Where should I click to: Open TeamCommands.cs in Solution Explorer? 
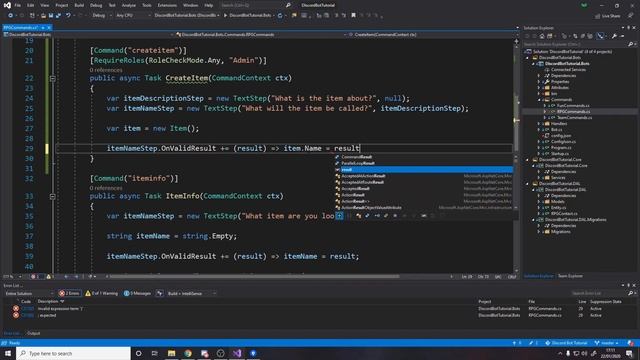(574, 118)
